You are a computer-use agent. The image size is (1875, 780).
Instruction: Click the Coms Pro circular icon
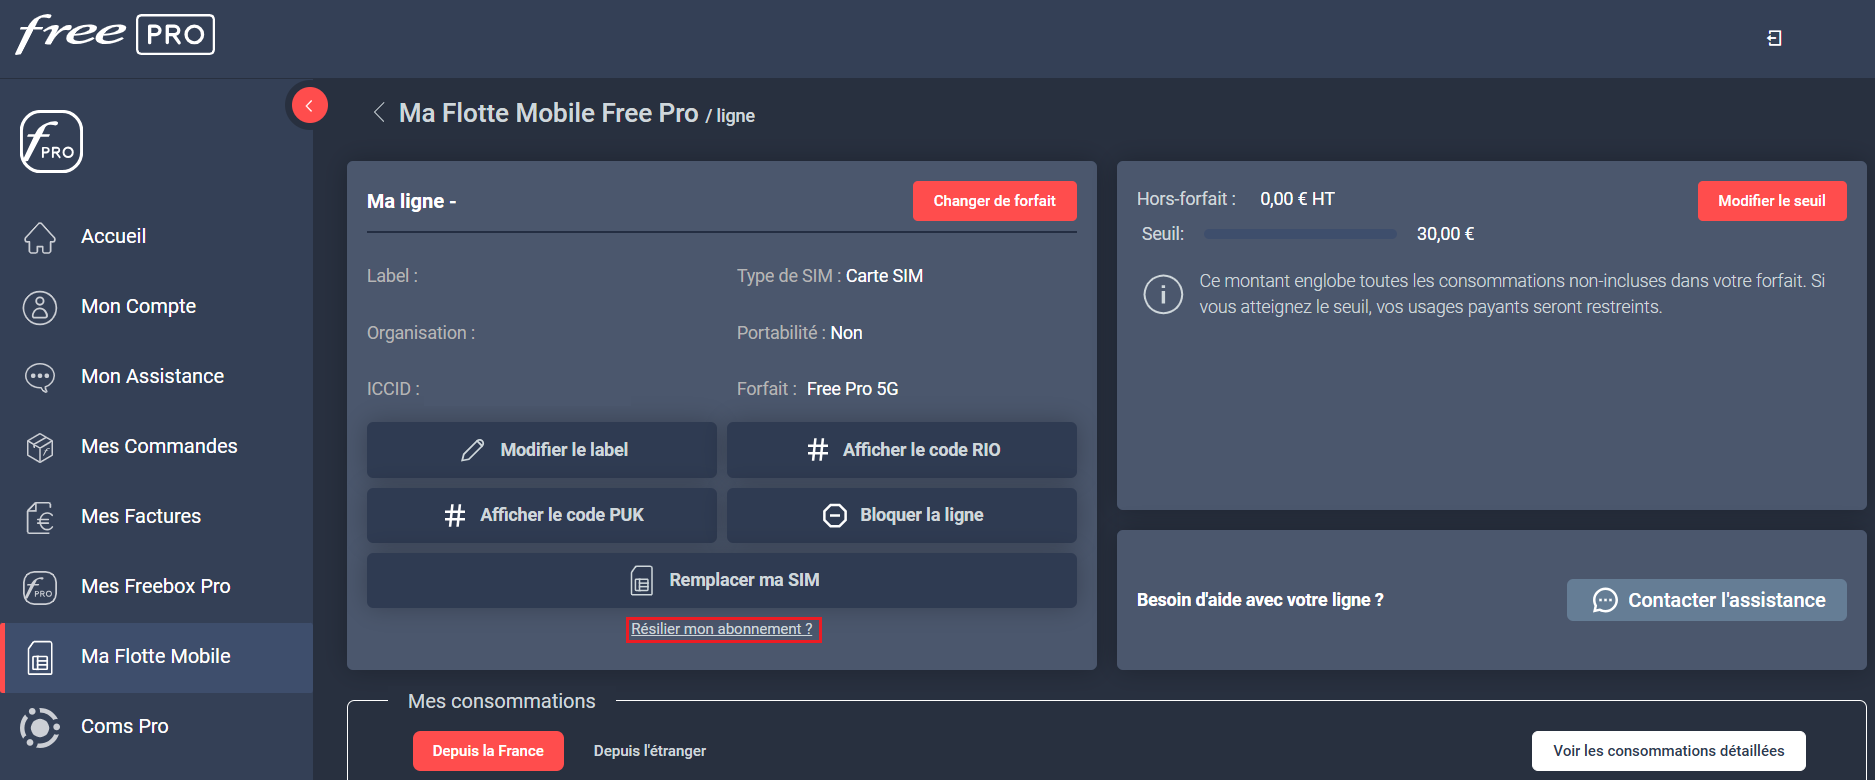40,727
